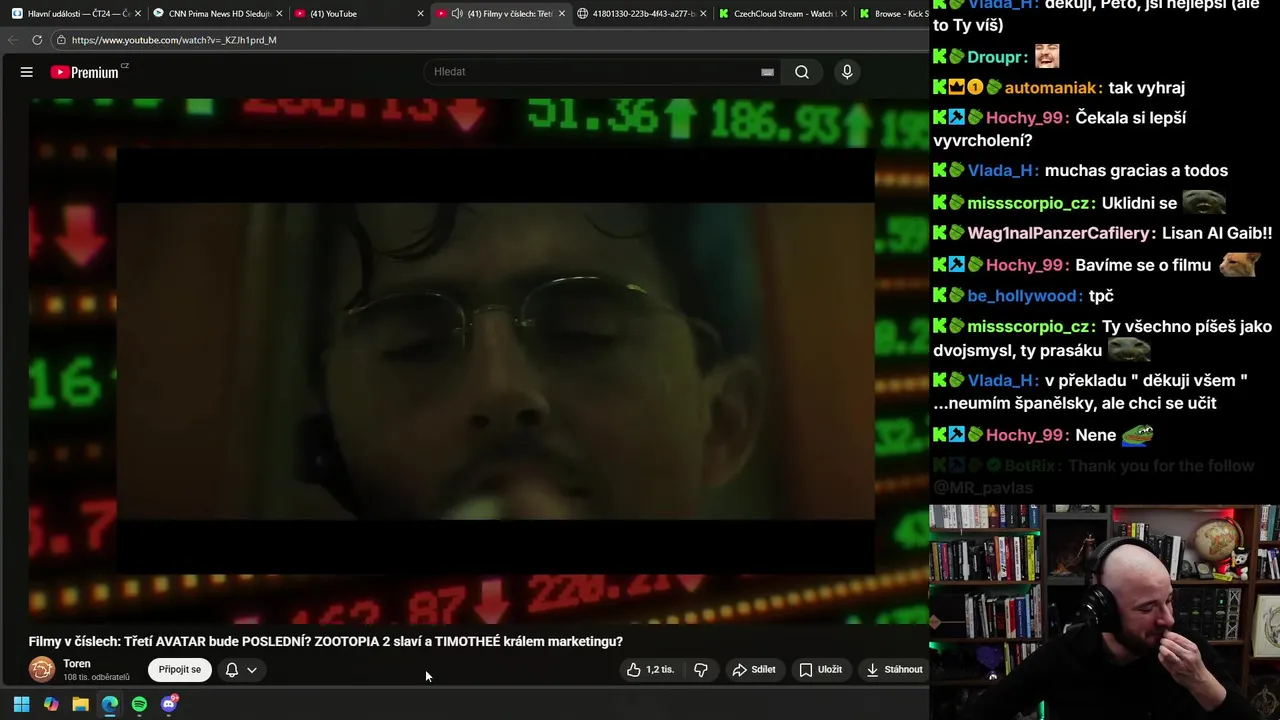1280x720 pixels.
Task: Open the on-screen keyboard icon in search box
Action: point(767,72)
